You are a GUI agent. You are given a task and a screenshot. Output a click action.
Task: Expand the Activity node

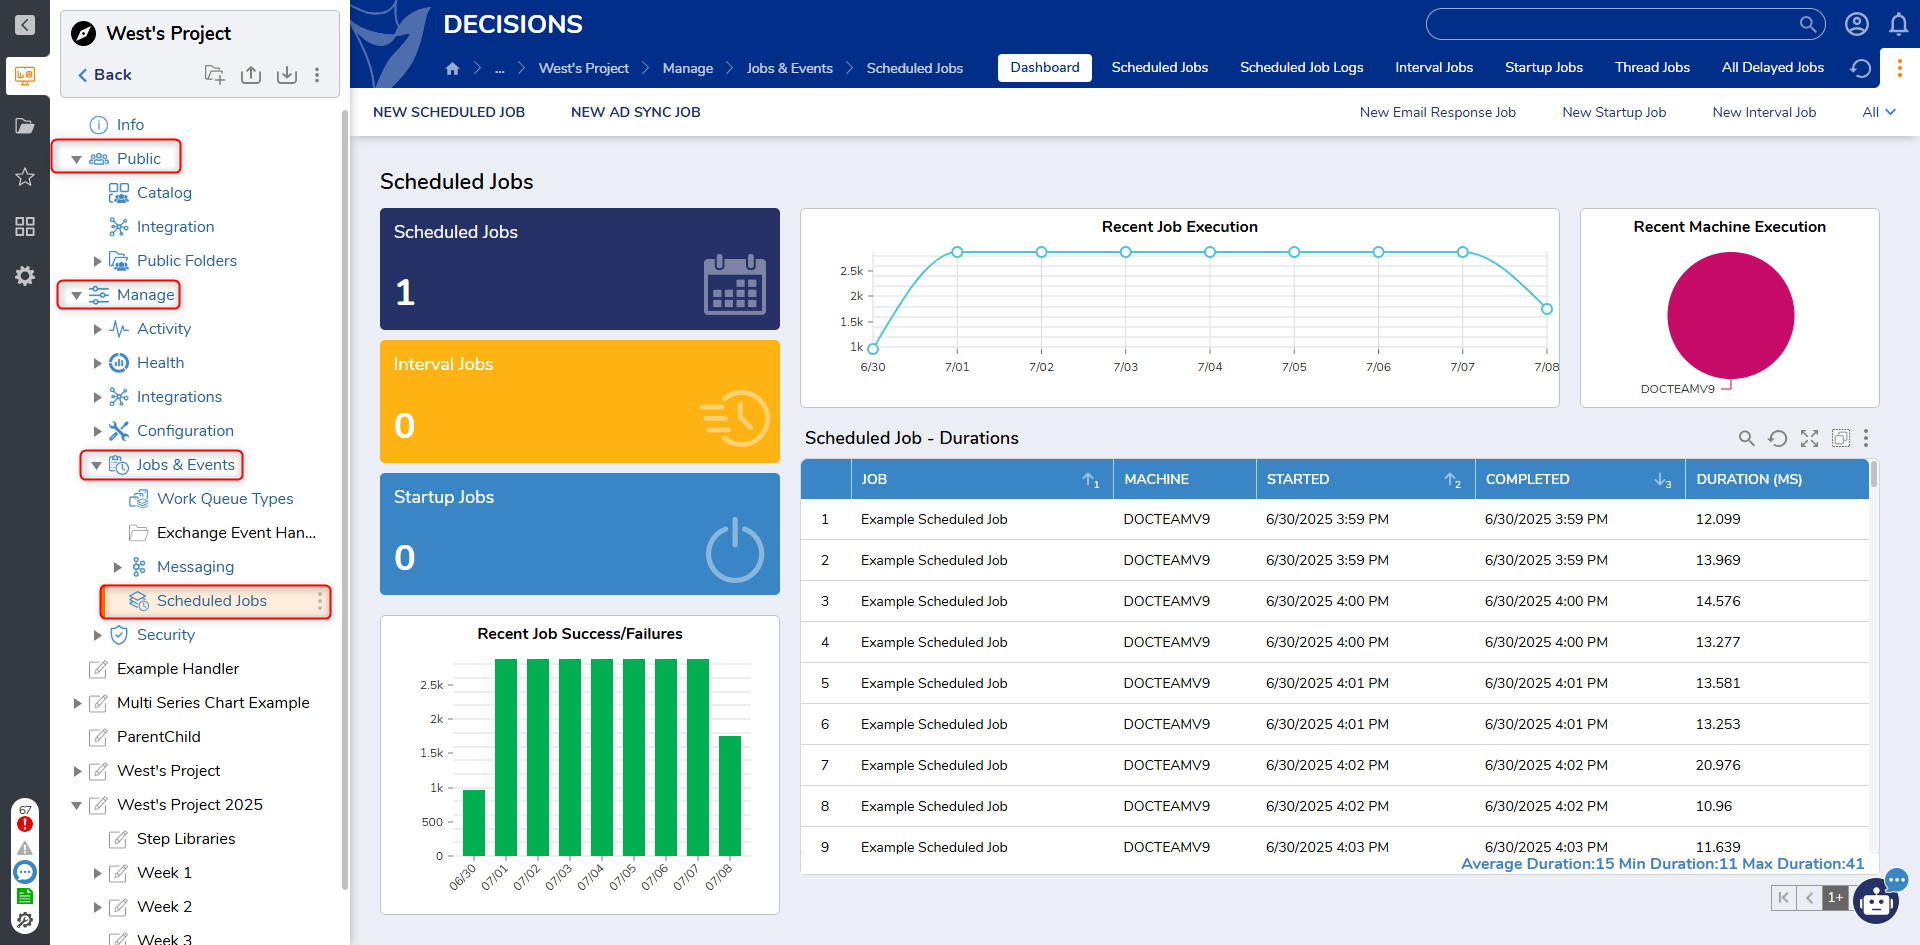pos(97,329)
